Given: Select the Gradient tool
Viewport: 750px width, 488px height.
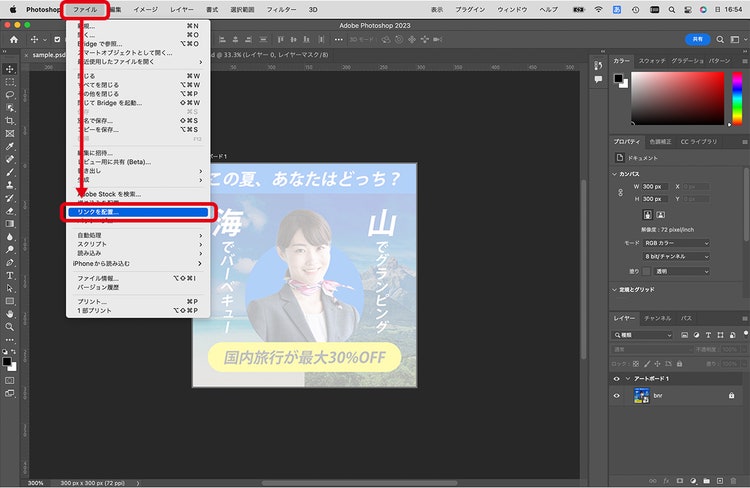Looking at the screenshot, I should coord(10,224).
